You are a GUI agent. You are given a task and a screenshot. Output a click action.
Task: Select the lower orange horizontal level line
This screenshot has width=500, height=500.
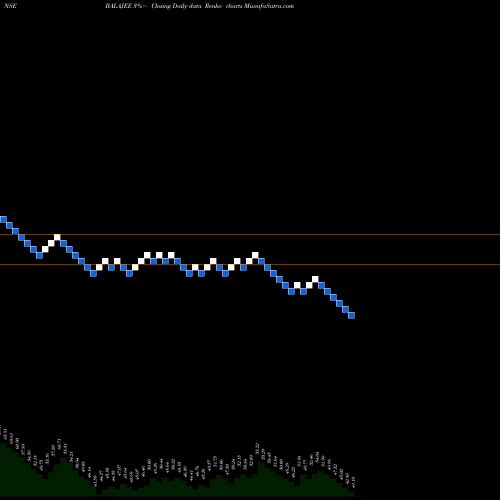pyautogui.click(x=250, y=265)
